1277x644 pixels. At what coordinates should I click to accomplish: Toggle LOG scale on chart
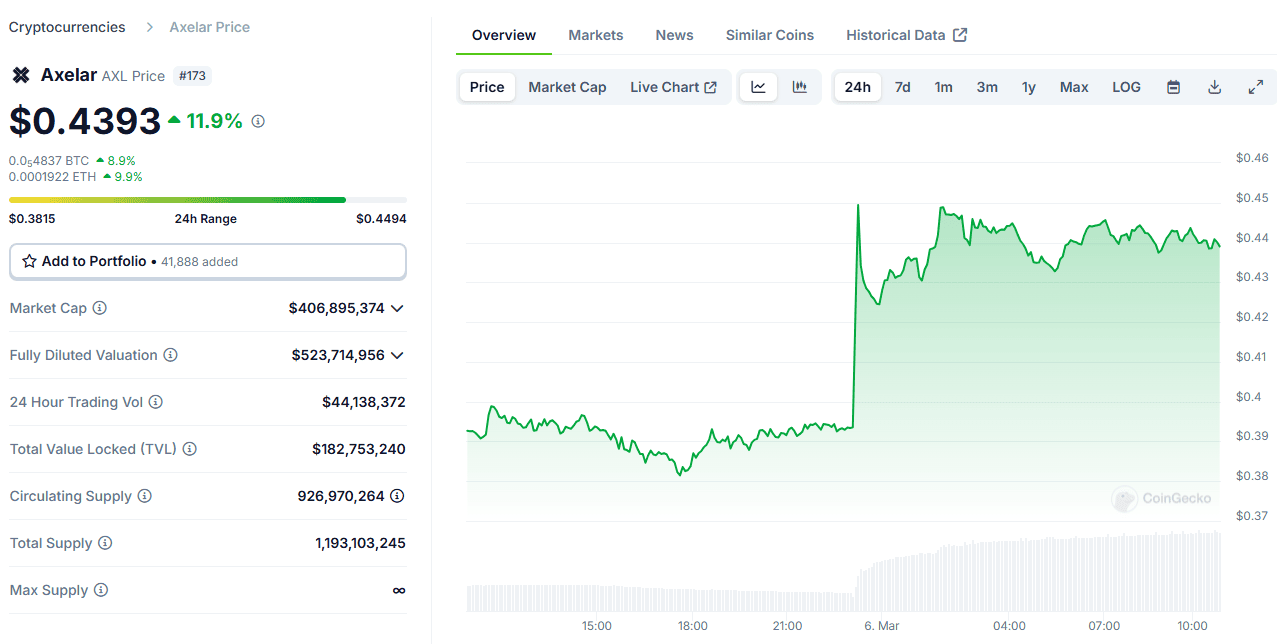(1127, 87)
